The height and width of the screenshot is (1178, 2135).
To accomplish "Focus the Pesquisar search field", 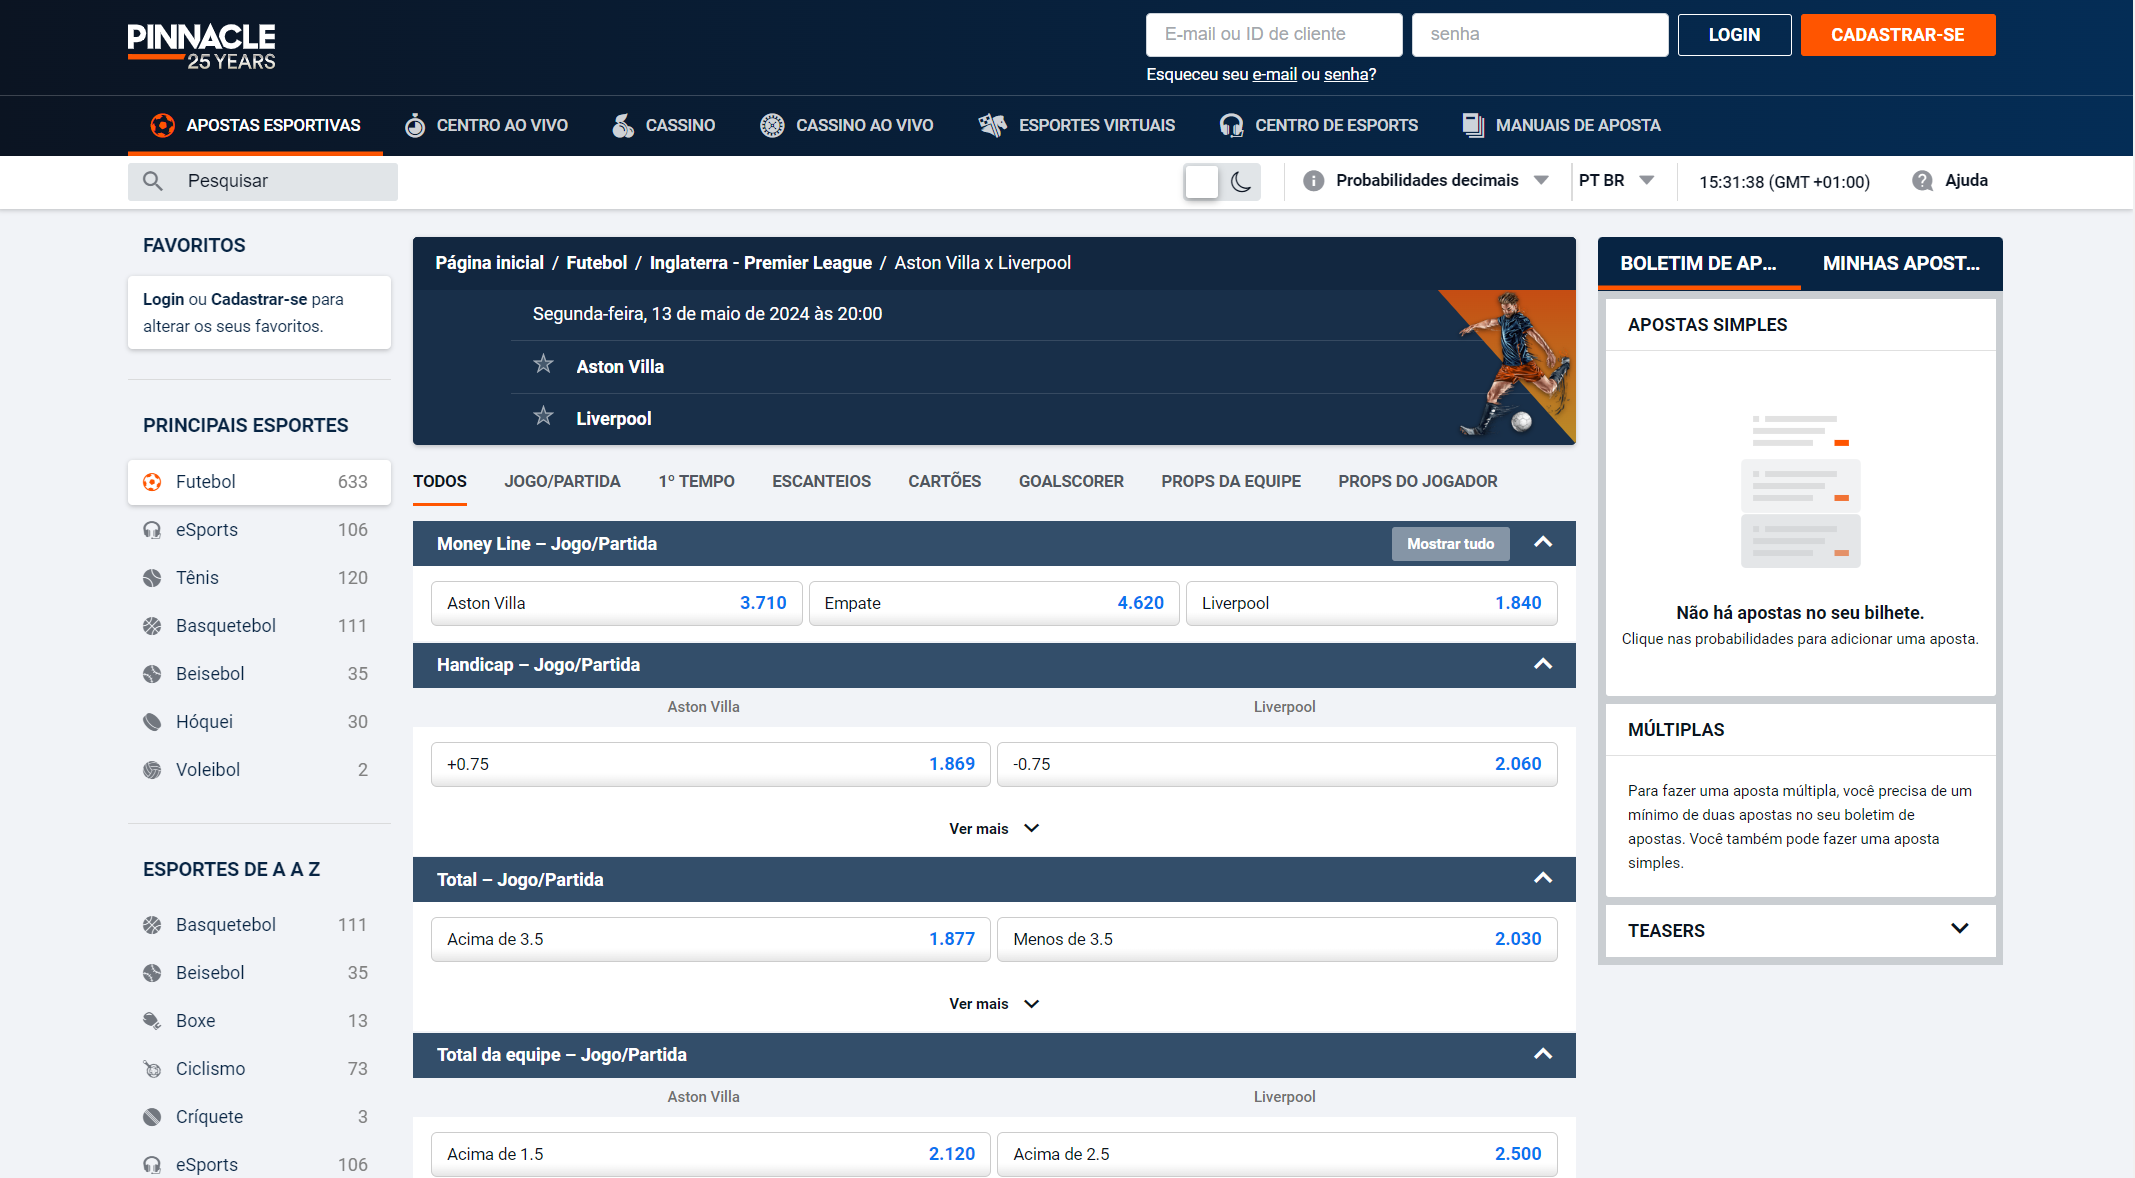I will tap(263, 181).
